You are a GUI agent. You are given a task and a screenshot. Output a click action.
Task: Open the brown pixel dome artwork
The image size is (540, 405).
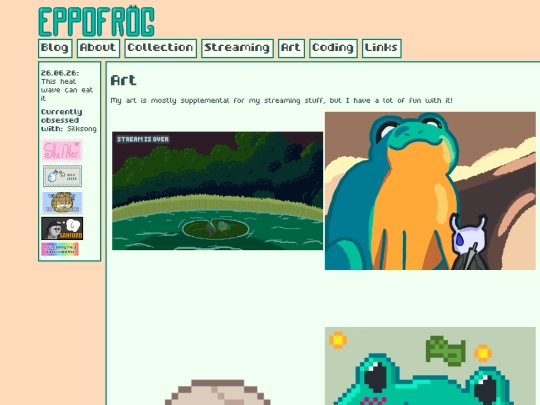click(218, 392)
